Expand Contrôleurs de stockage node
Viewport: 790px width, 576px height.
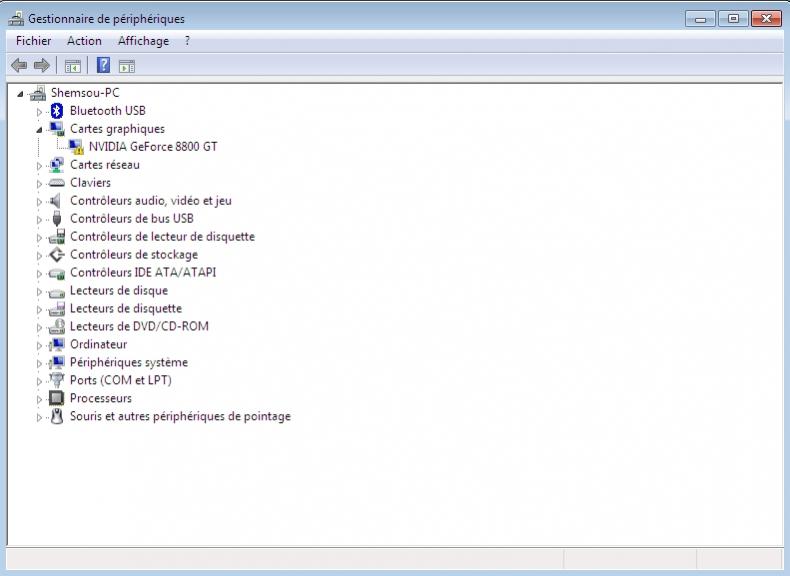[x=39, y=255]
